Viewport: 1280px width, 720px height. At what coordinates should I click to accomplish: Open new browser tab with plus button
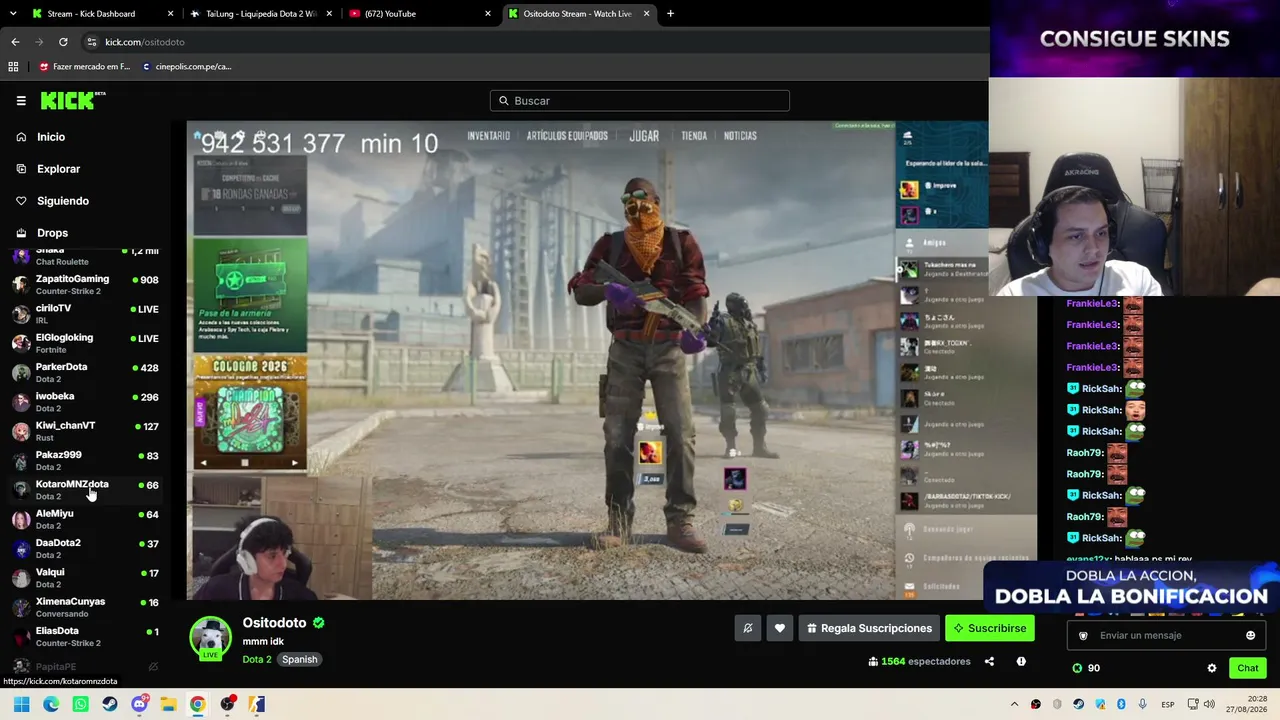coord(670,13)
